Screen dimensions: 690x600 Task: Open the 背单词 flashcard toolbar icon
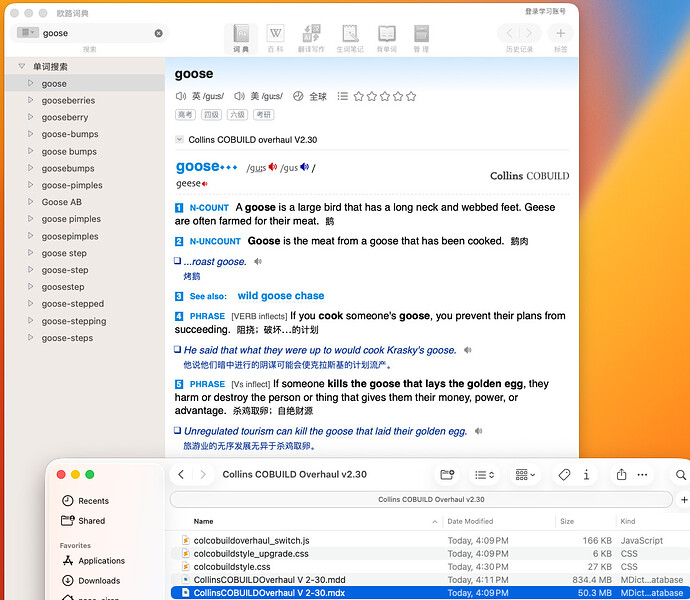click(387, 38)
